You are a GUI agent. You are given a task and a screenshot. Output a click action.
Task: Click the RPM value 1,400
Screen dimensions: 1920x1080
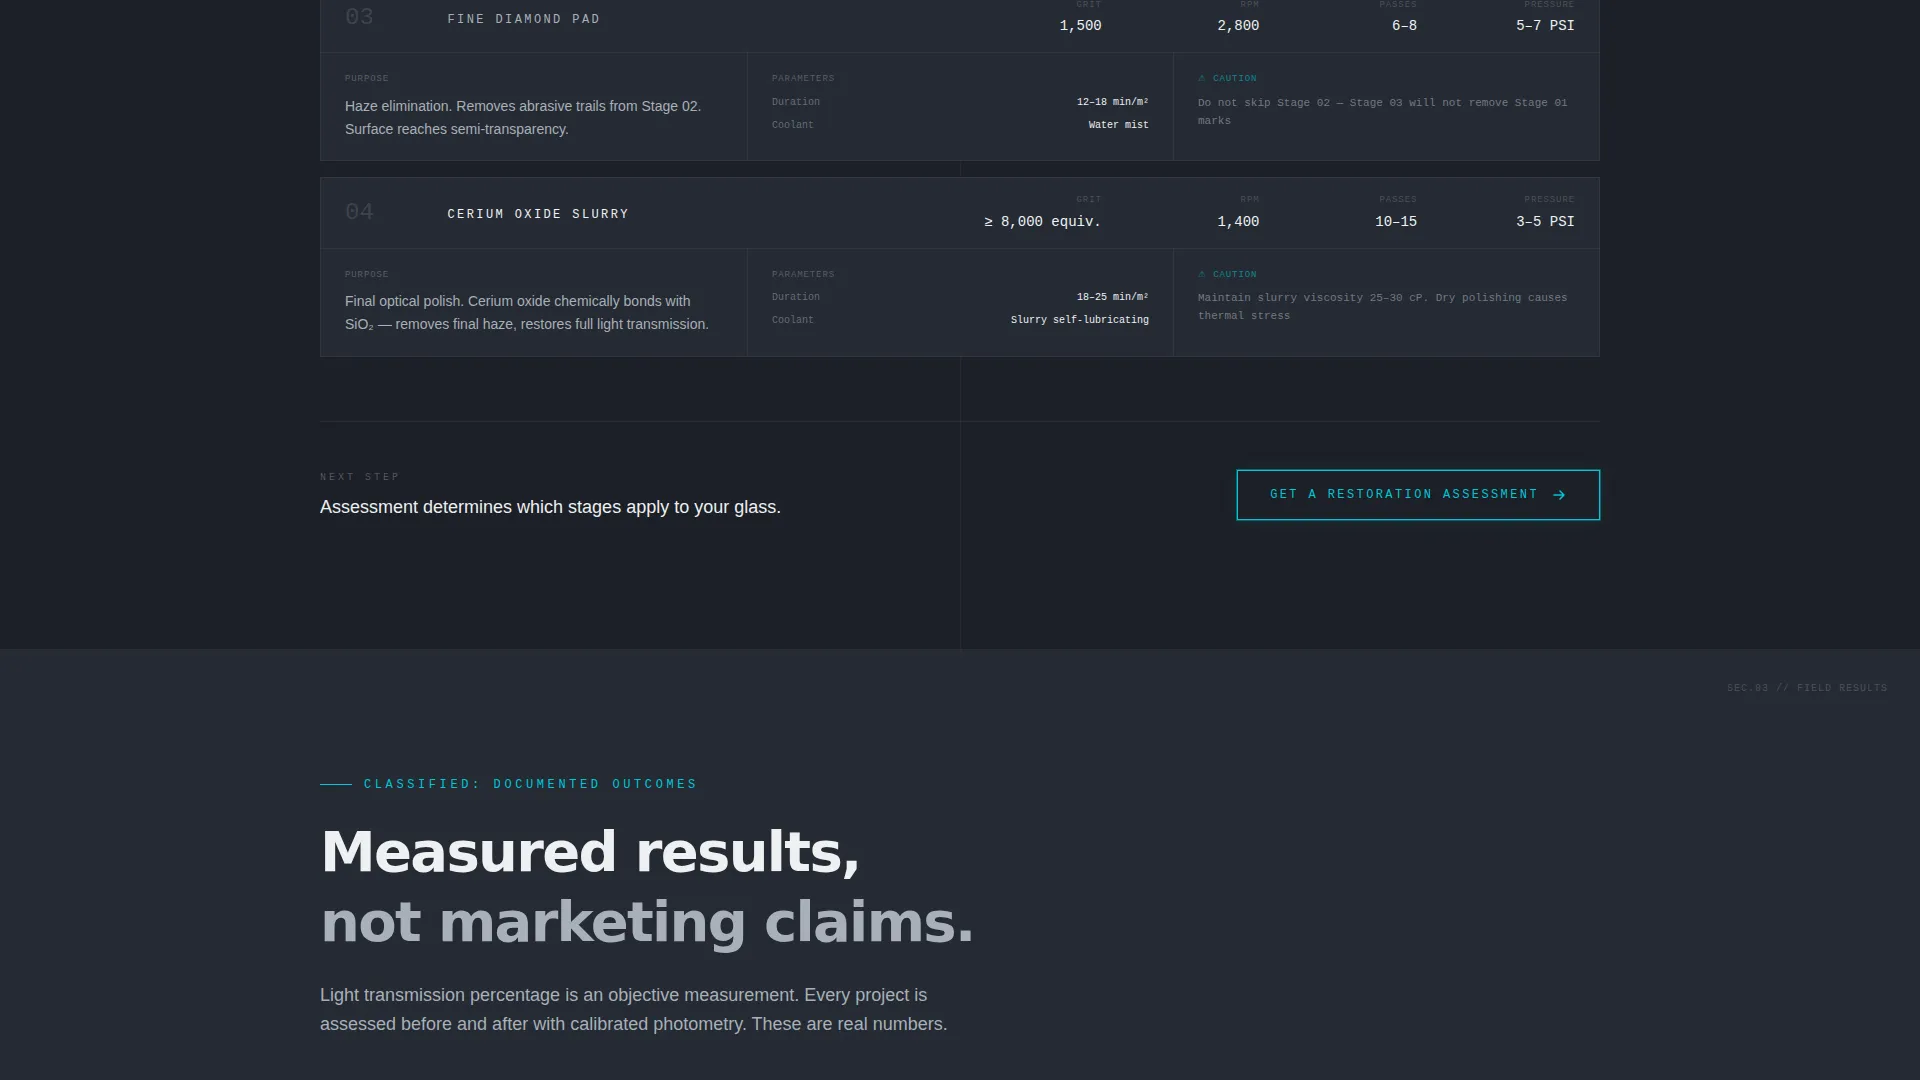(1238, 222)
